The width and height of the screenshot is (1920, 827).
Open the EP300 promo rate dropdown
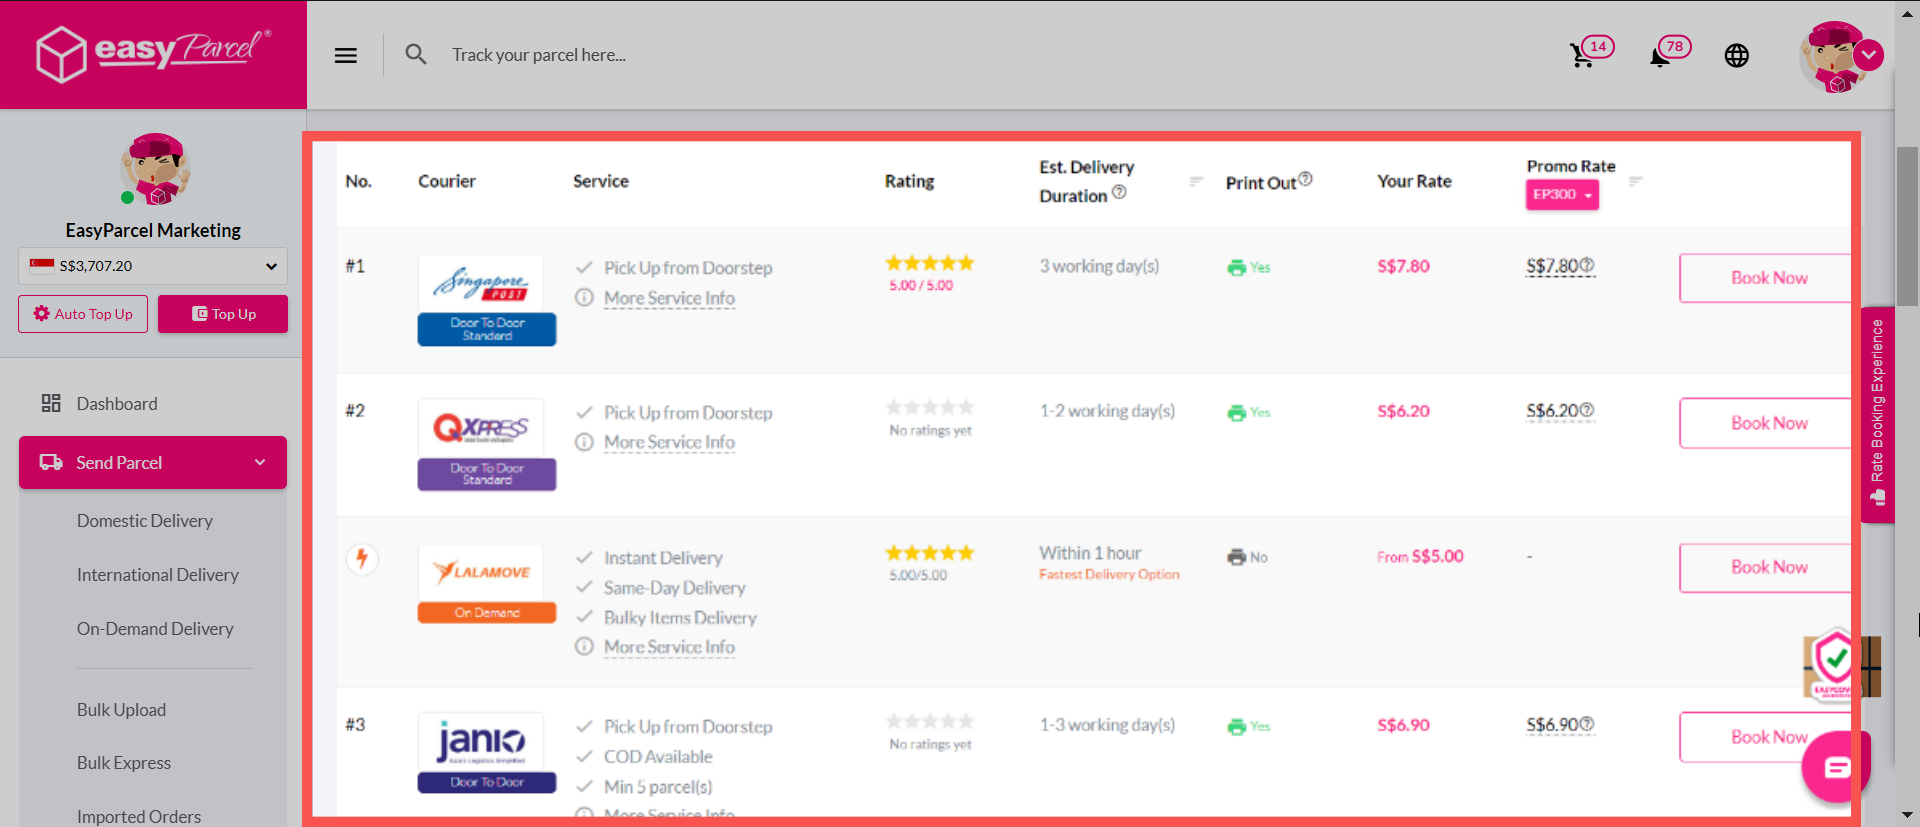pyautogui.click(x=1562, y=195)
